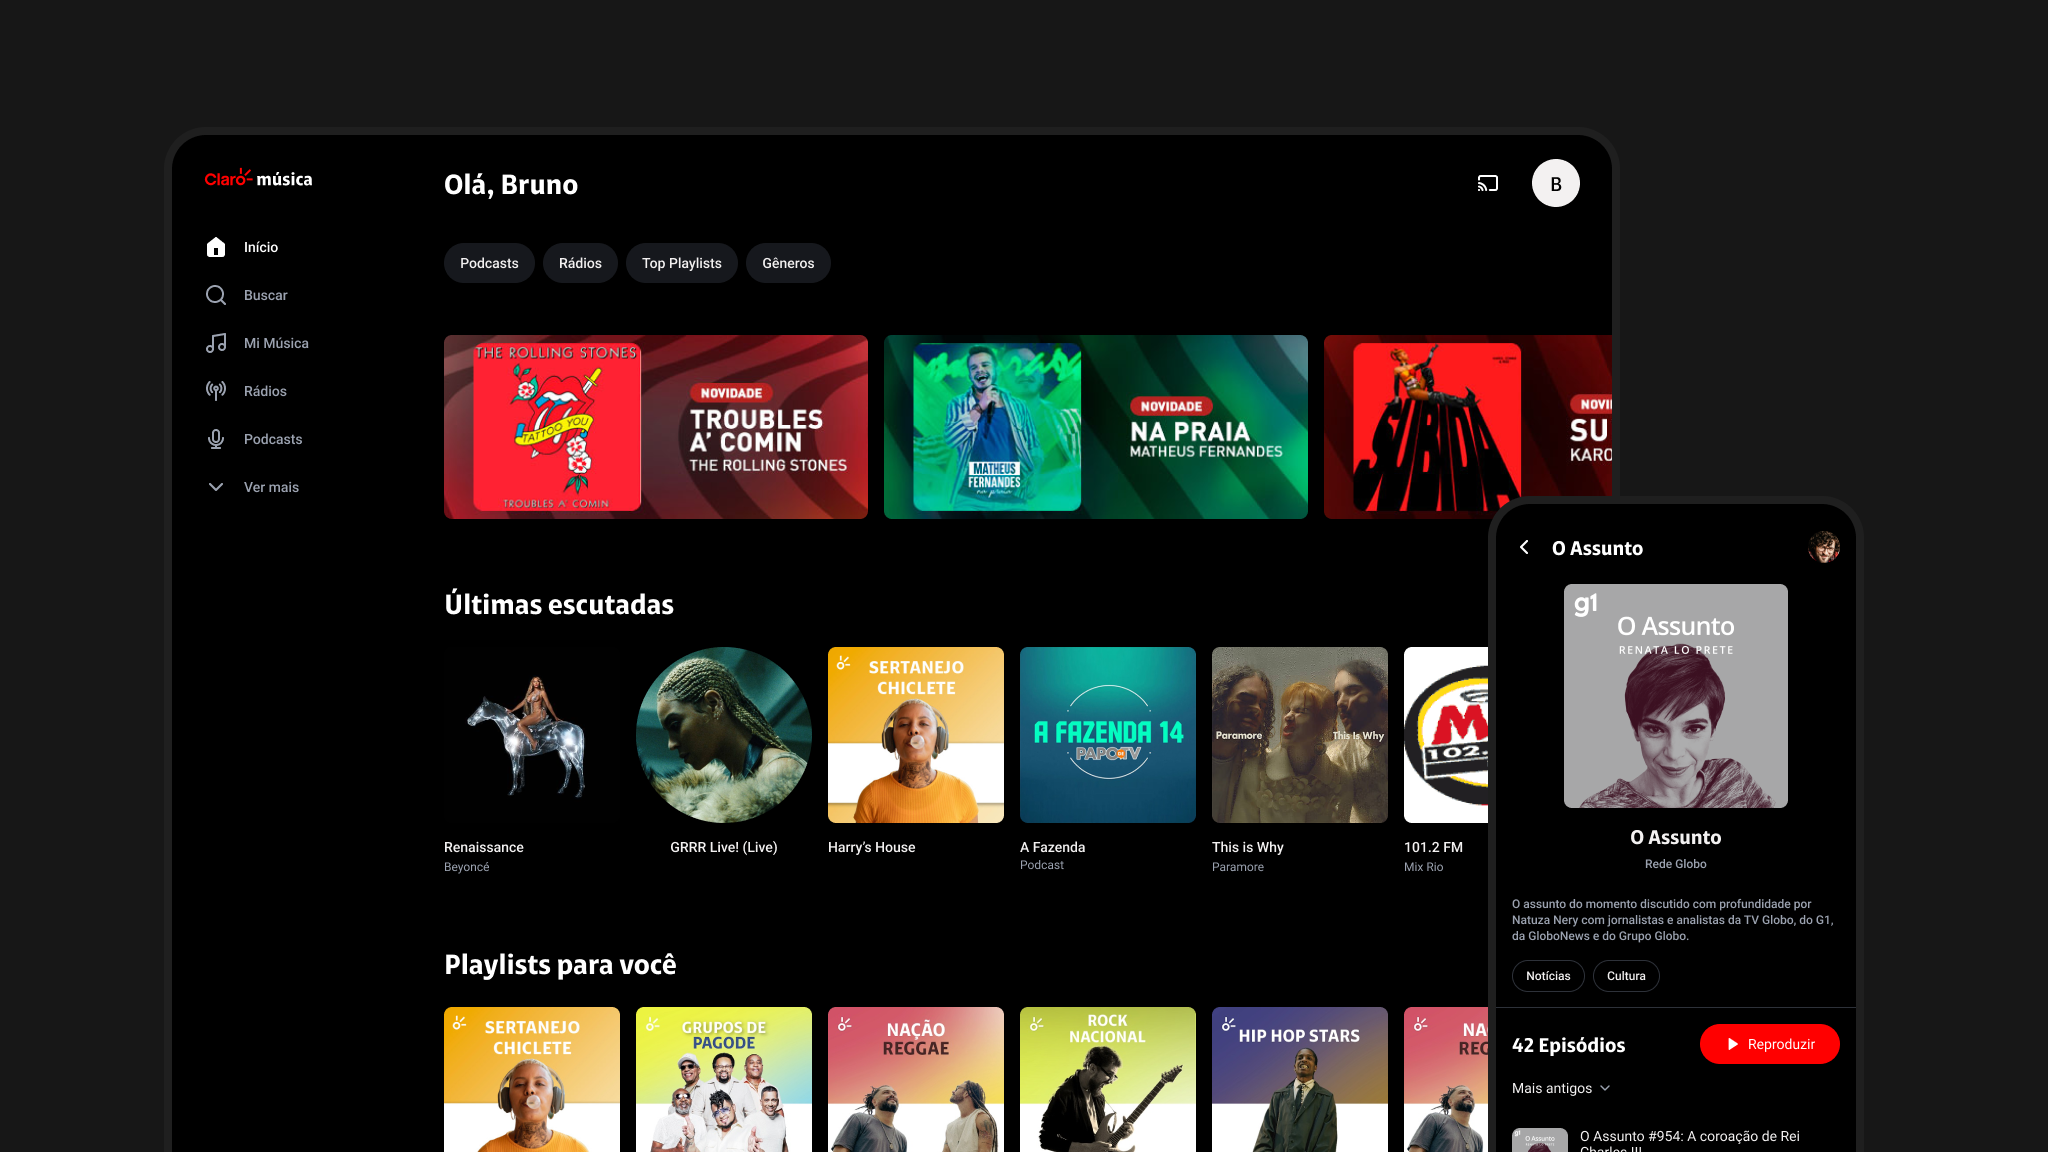Select the Podcasts filter chip

(x=489, y=263)
